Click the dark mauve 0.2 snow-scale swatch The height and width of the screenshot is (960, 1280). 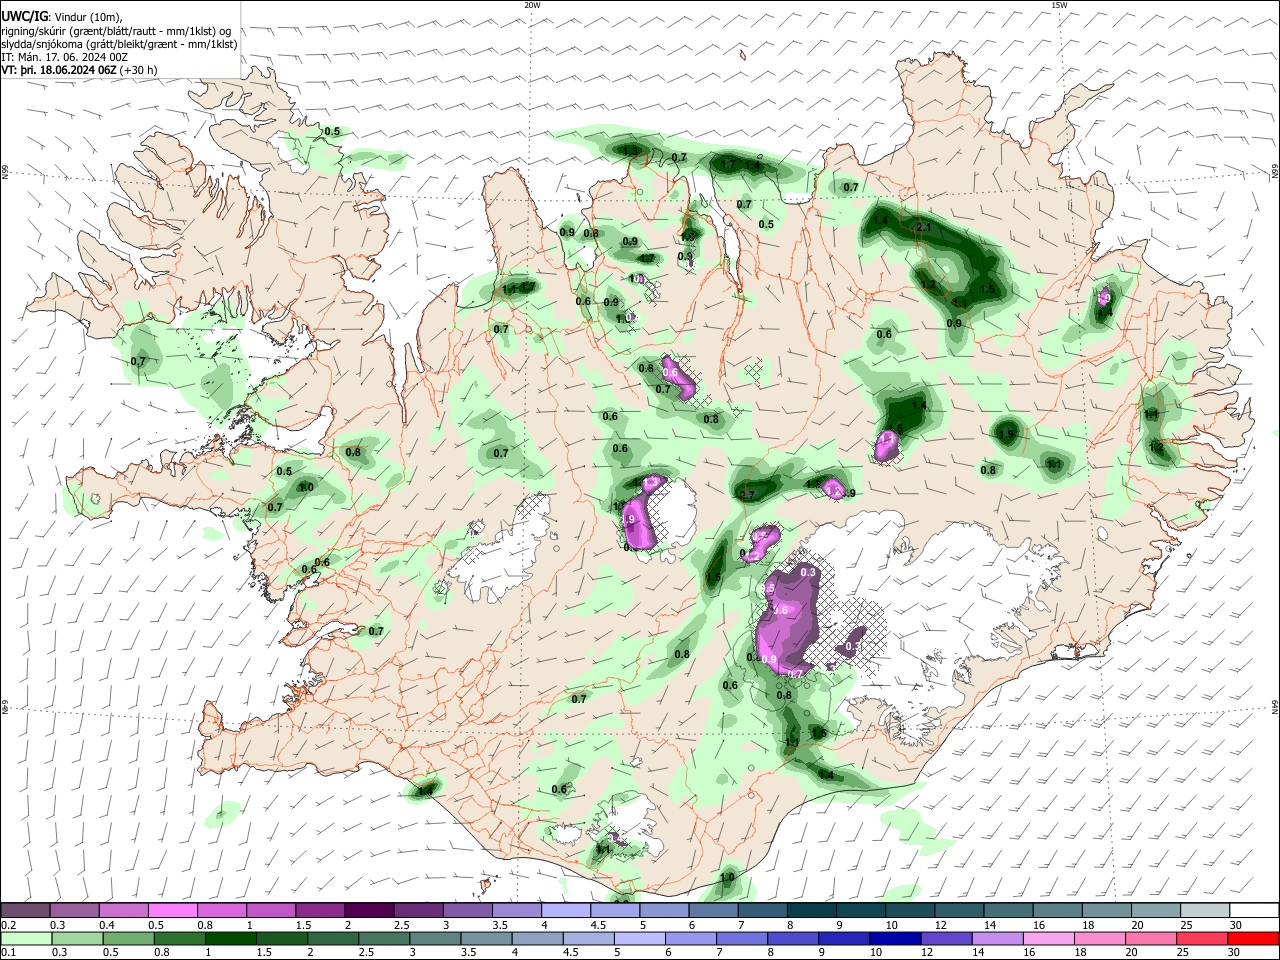(x=25, y=910)
